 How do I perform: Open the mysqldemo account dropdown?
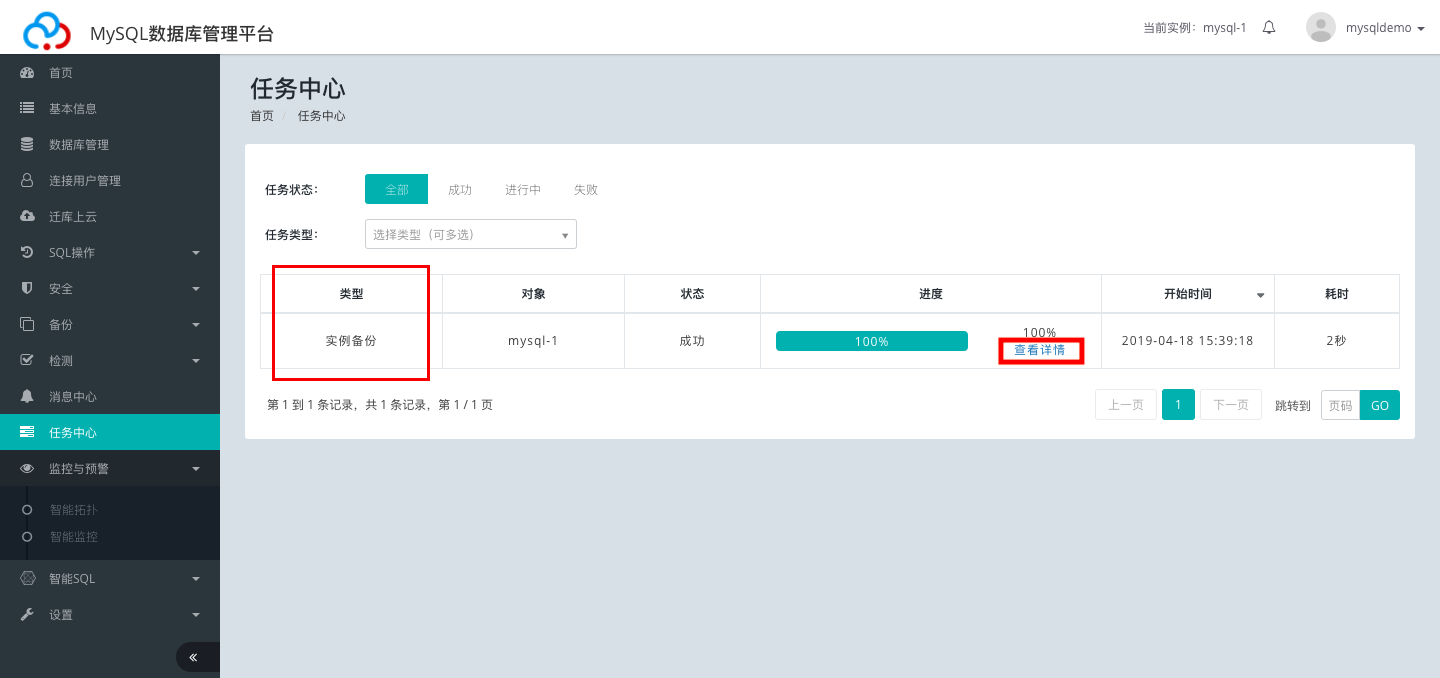click(1385, 28)
